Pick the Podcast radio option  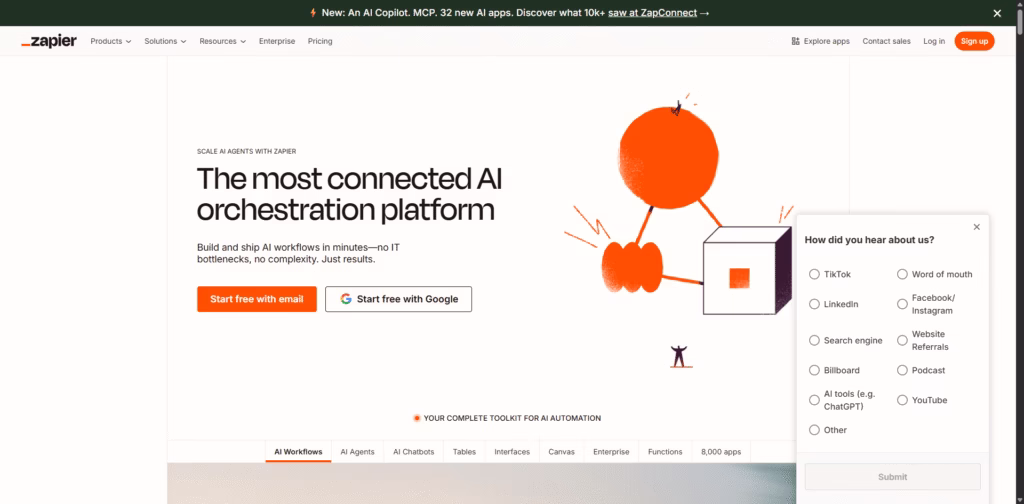click(902, 370)
